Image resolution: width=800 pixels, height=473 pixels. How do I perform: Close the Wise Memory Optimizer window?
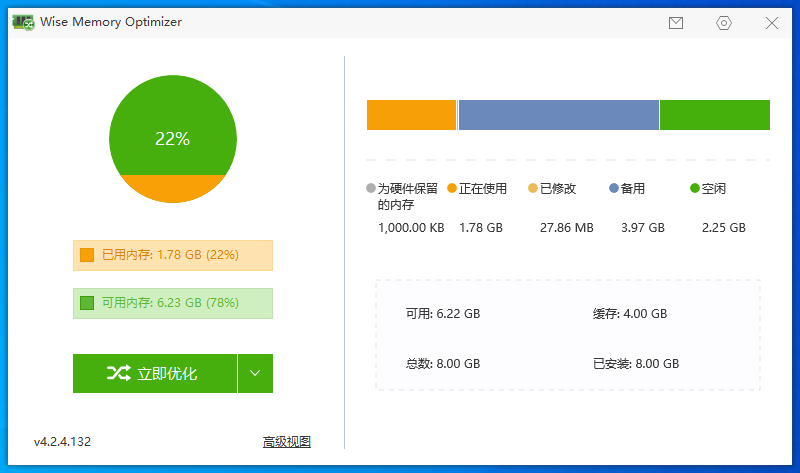771,23
